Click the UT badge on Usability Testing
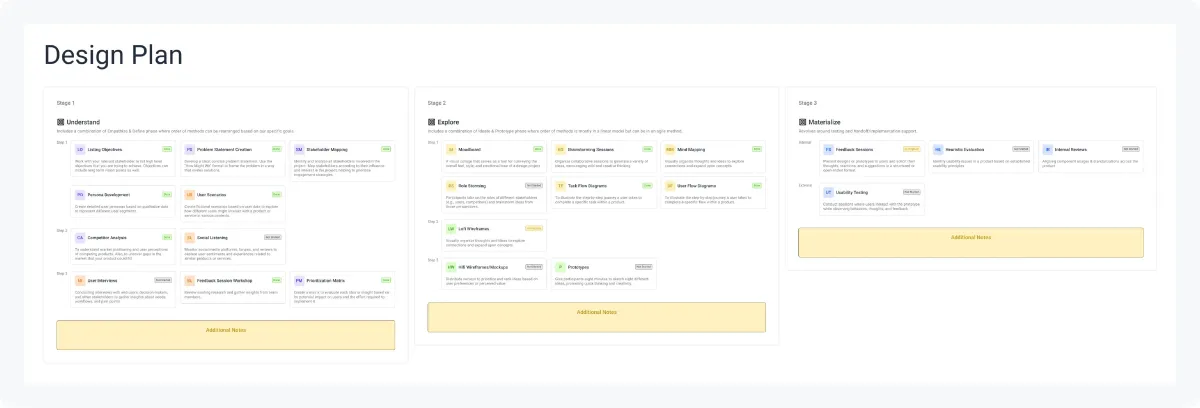This screenshot has height=408, width=1200. coord(828,192)
